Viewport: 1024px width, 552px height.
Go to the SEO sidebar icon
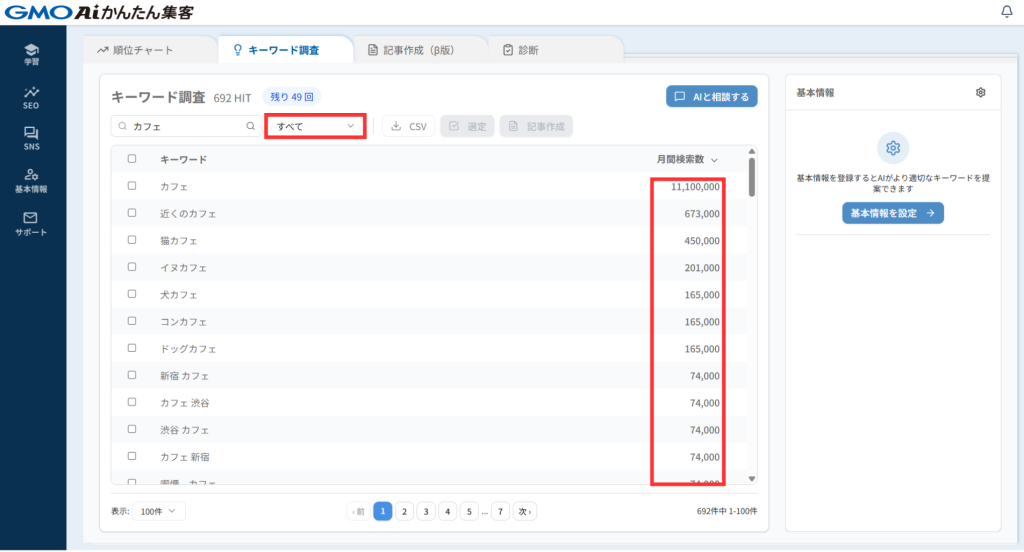pyautogui.click(x=32, y=96)
